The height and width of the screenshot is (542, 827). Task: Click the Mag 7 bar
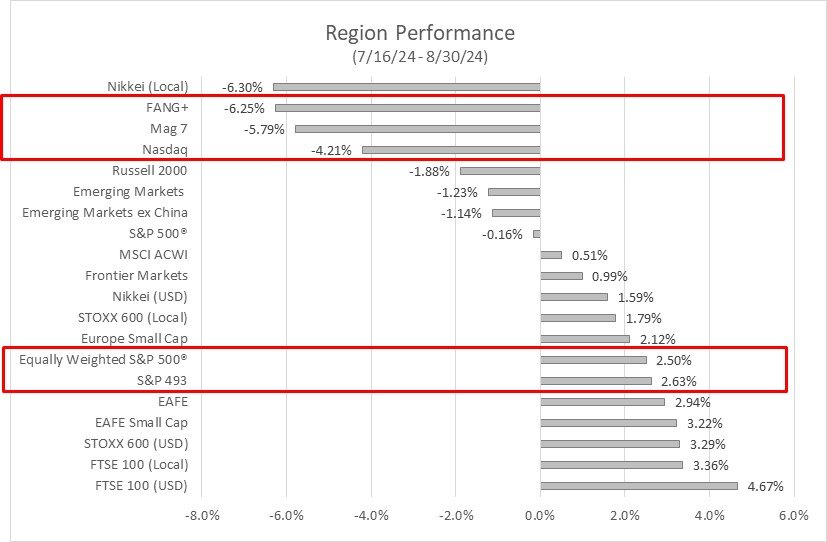pyautogui.click(x=417, y=129)
